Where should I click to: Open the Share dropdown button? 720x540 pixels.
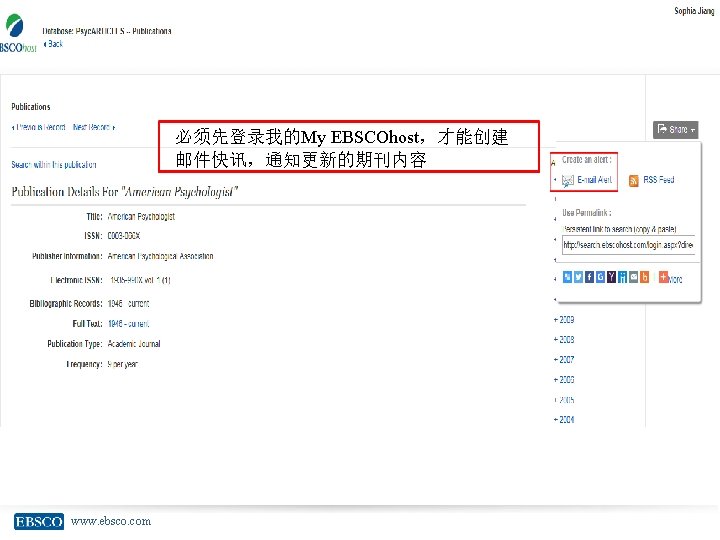click(x=675, y=129)
